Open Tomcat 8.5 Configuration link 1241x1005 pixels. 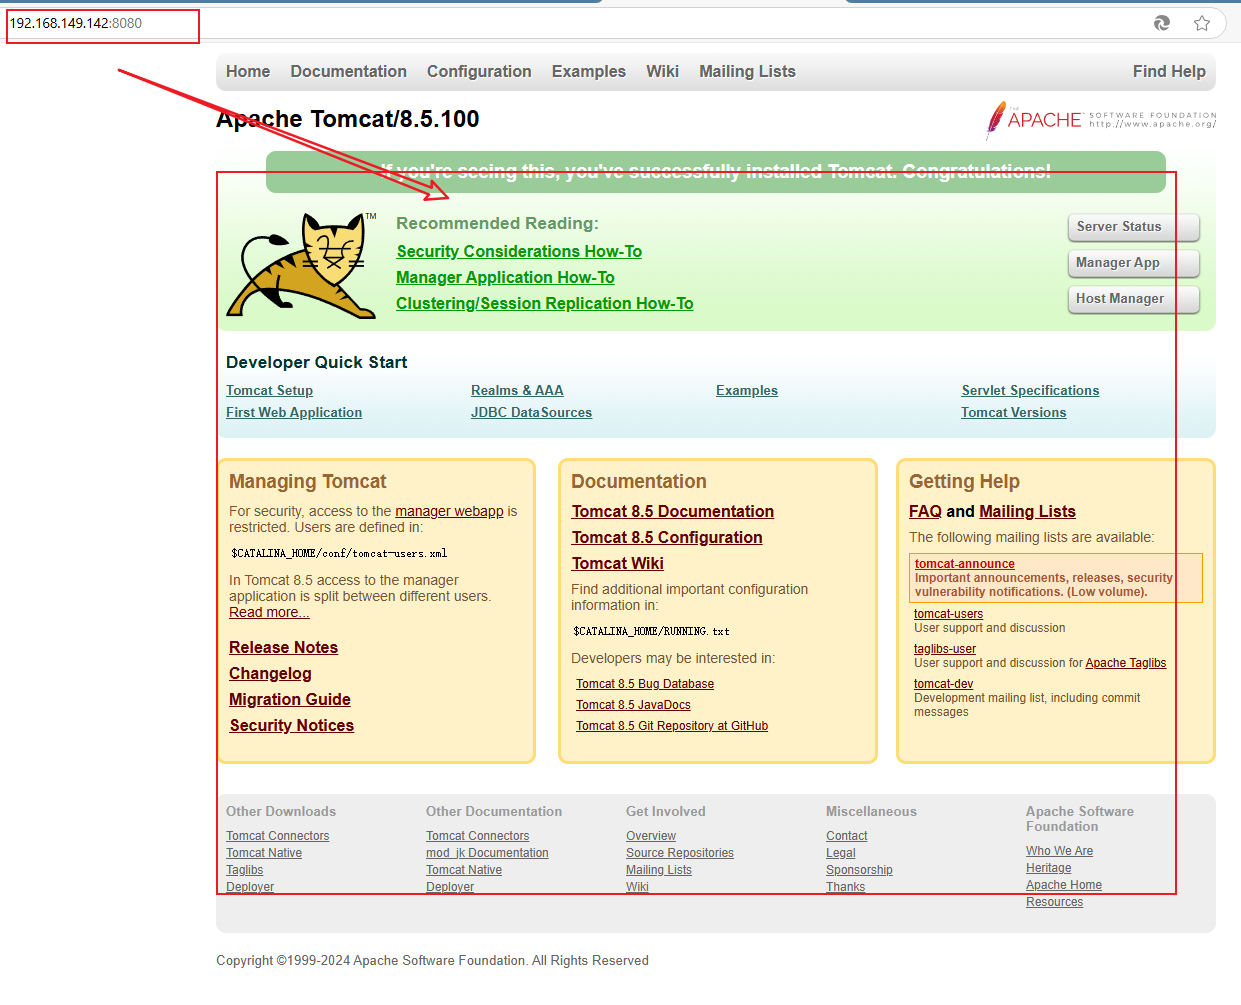667,537
